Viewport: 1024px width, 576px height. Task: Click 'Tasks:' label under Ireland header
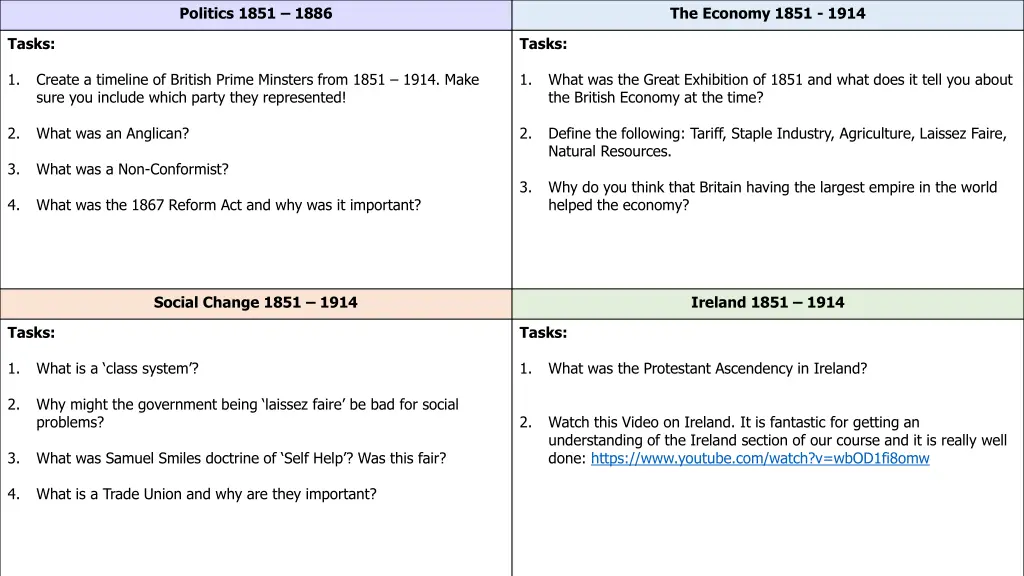pyautogui.click(x=543, y=333)
